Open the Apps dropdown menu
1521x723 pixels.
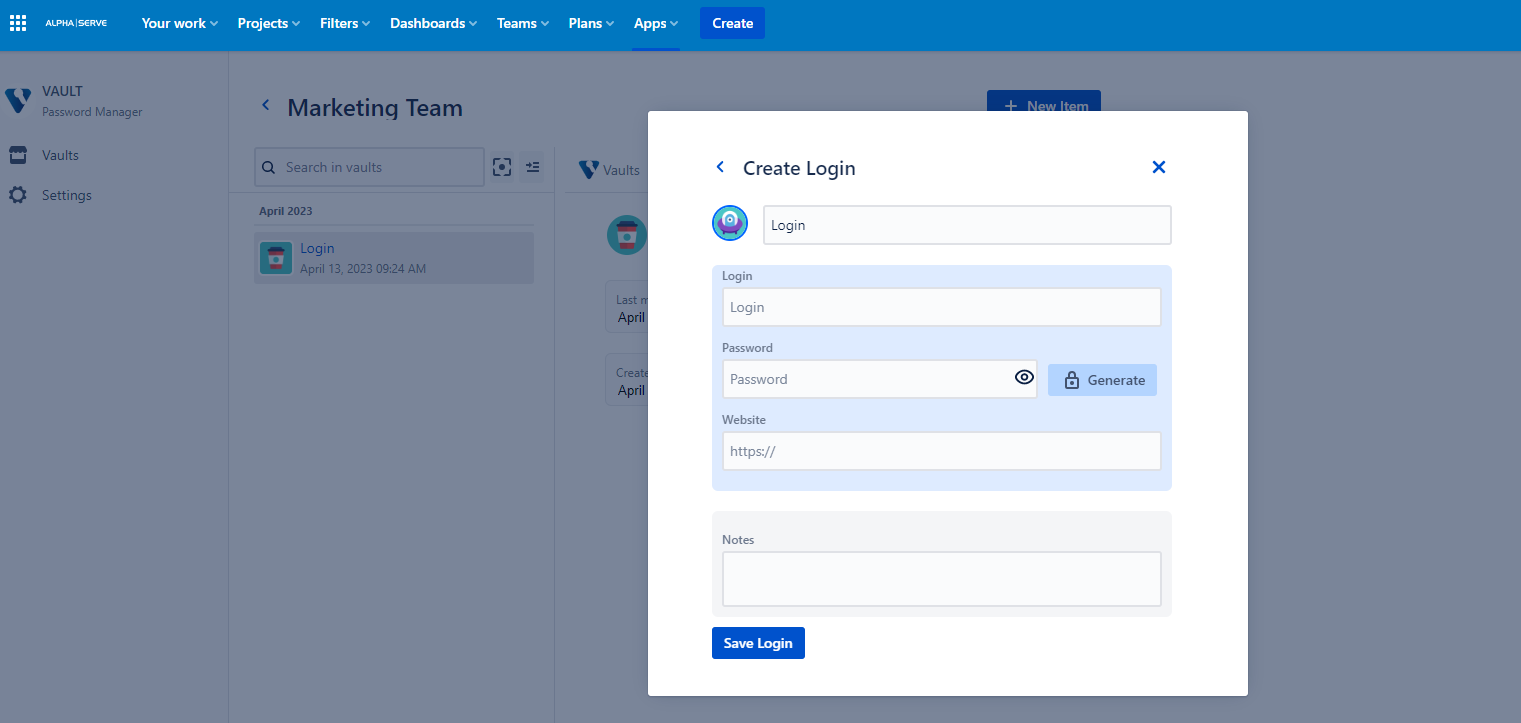[654, 23]
